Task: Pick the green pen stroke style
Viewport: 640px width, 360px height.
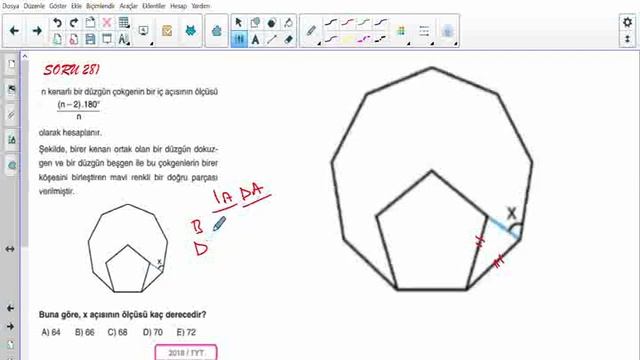Action: 364,22
